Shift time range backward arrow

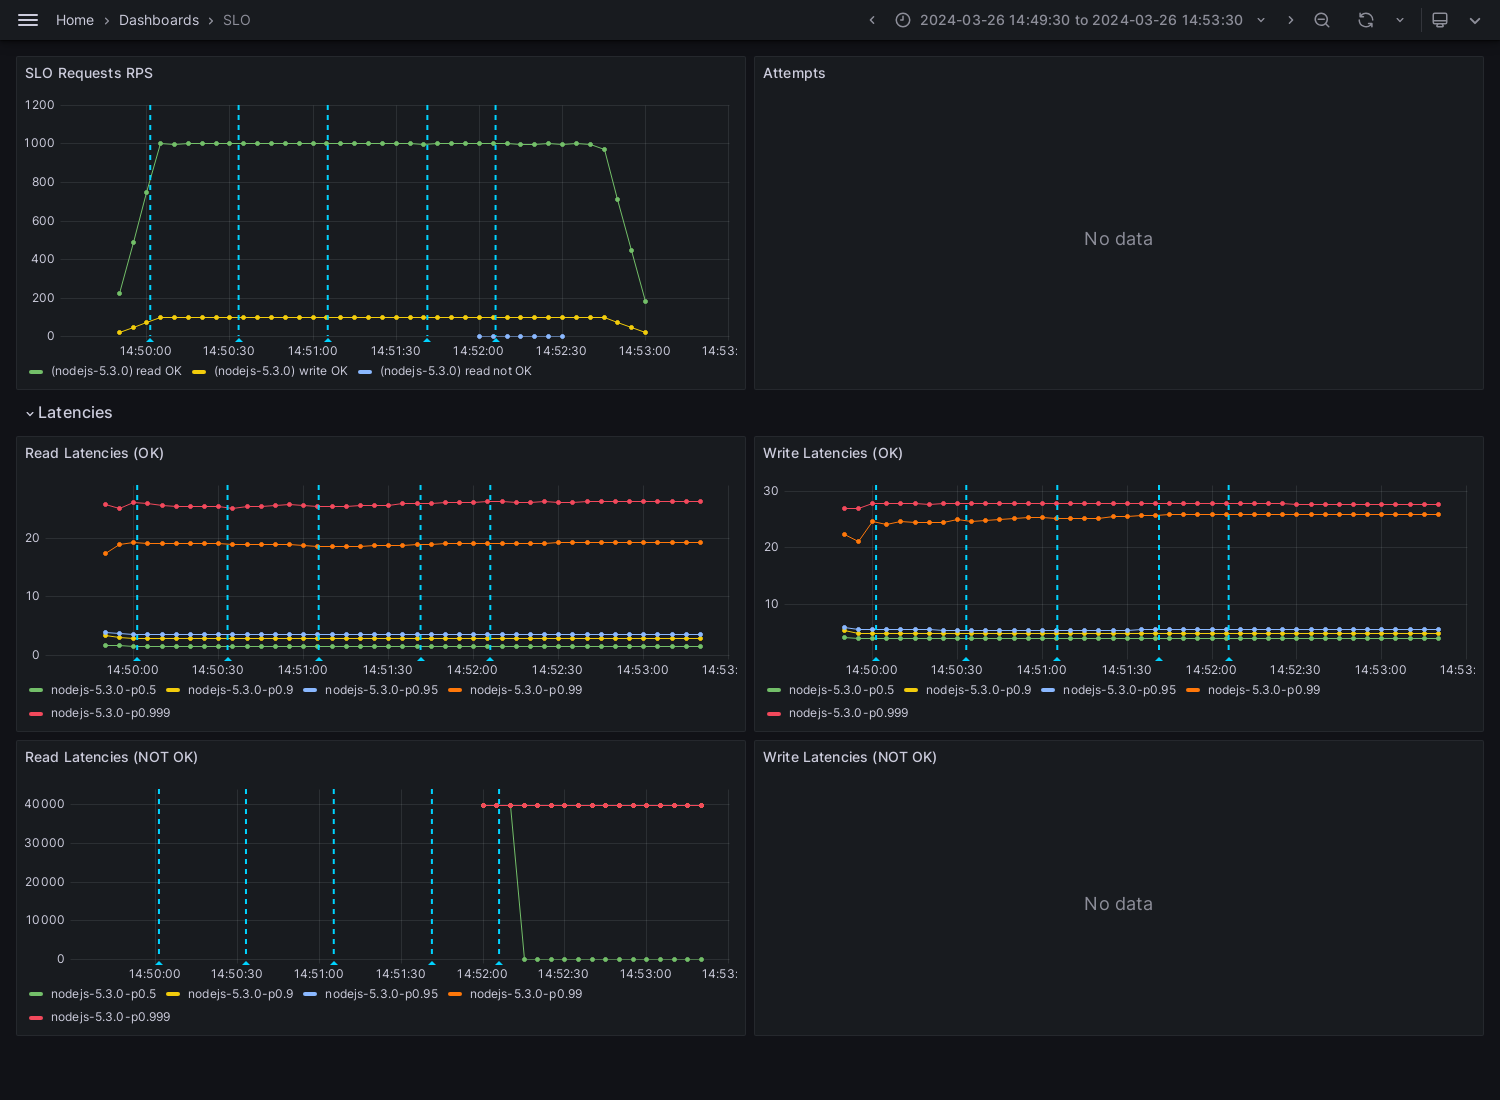[872, 20]
